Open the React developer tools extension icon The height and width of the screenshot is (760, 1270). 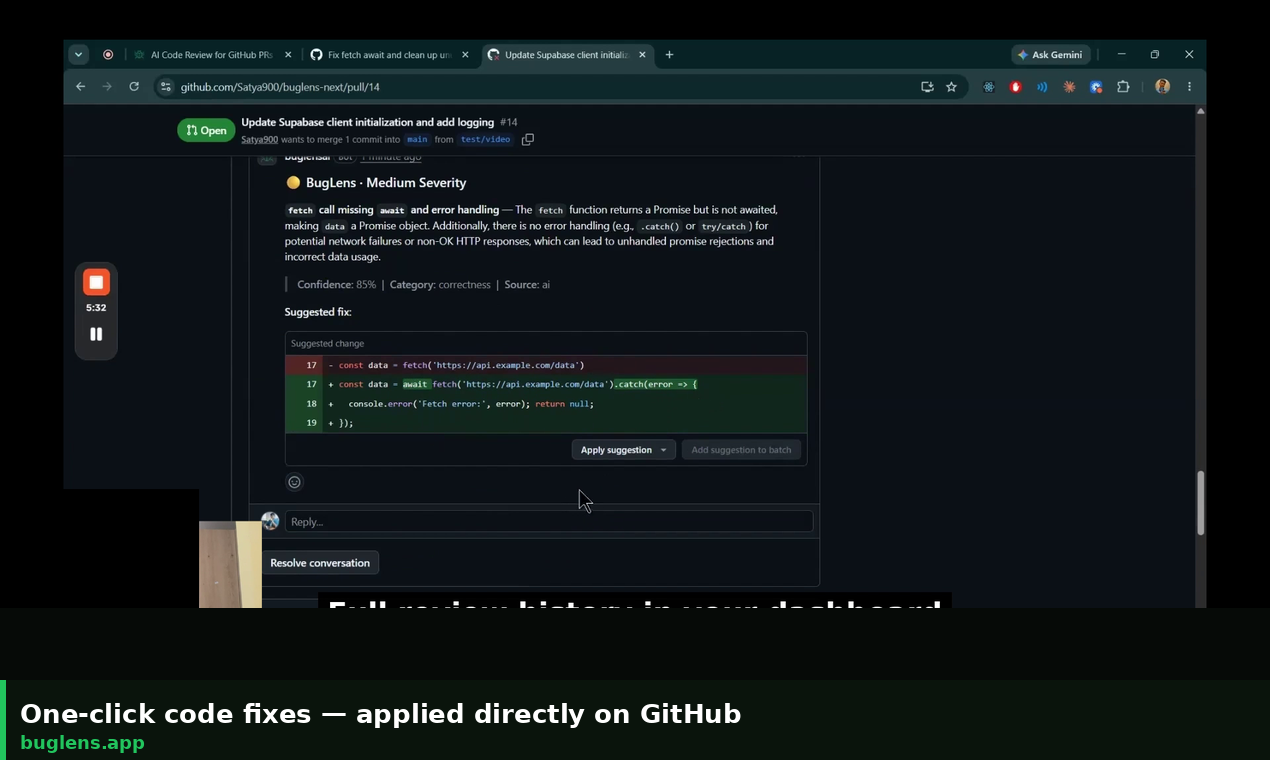point(989,87)
